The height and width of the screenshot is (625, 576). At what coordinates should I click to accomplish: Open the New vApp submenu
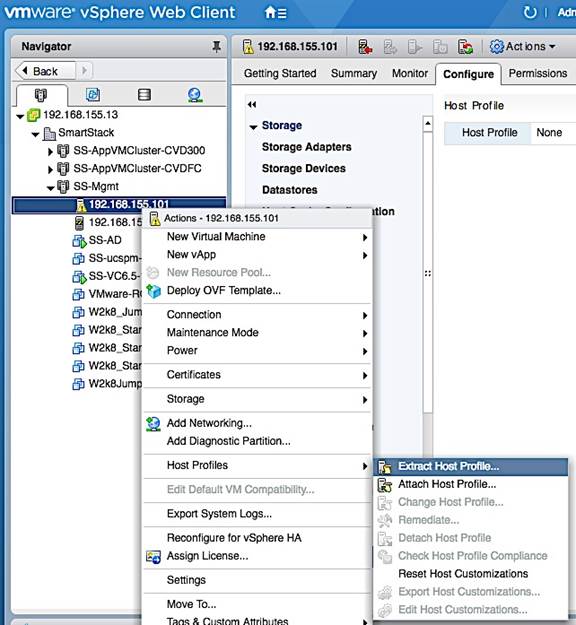coord(257,255)
